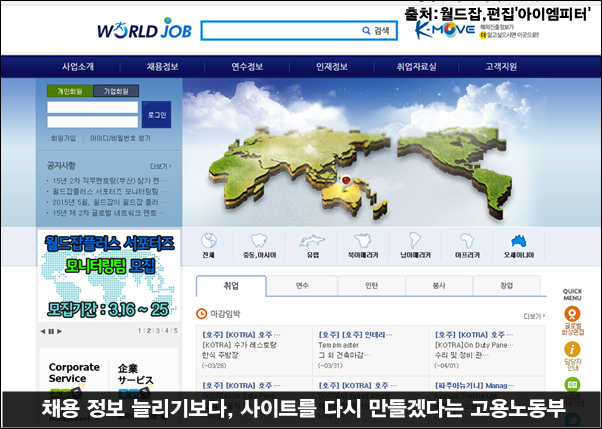Open notice 월드잡플러스 서포터즈 모니터링팀
The image size is (602, 429).
110,191
